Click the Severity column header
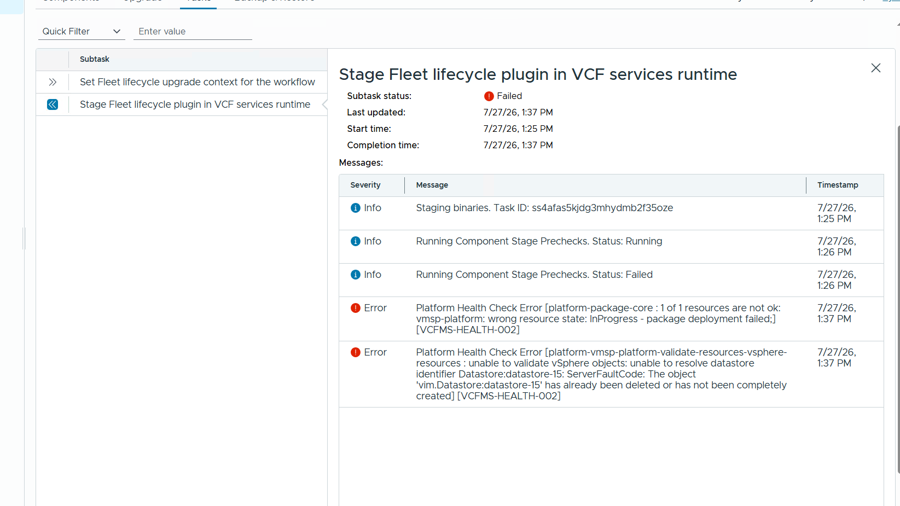The height and width of the screenshot is (506, 900). pyautogui.click(x=366, y=185)
